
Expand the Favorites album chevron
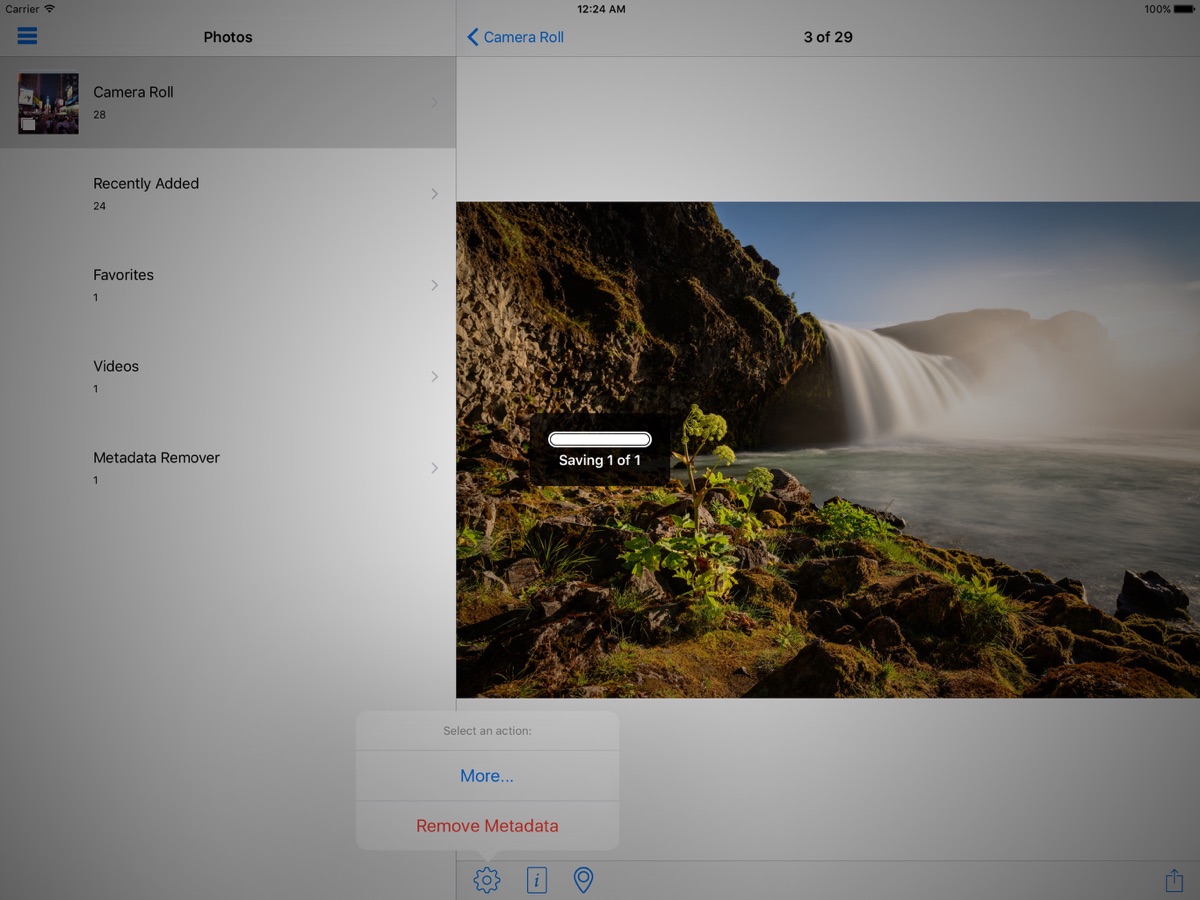(434, 285)
